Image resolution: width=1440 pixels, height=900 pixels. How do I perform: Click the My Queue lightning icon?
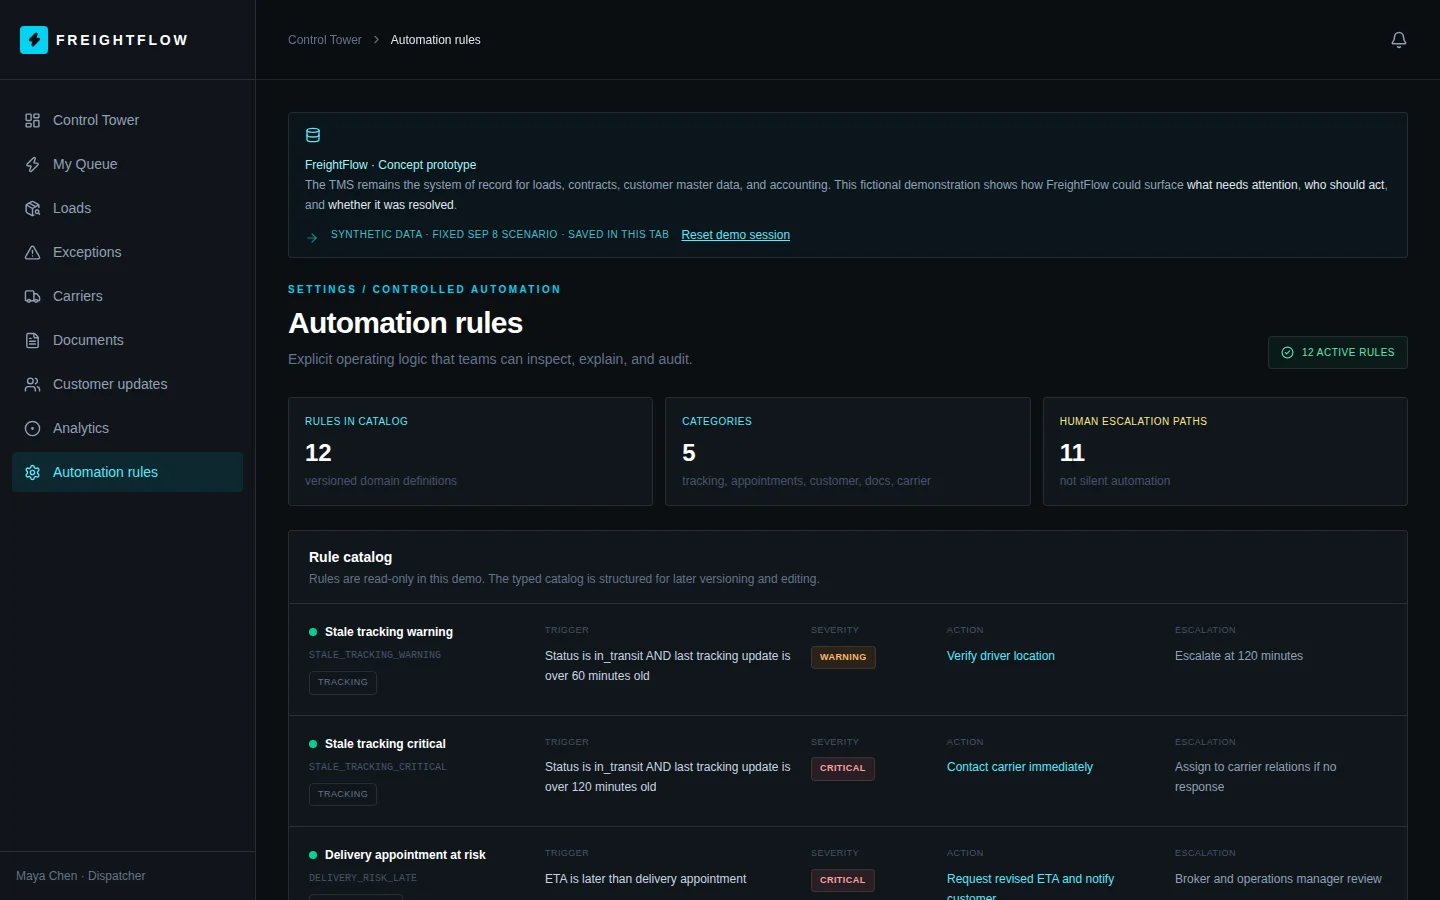pyautogui.click(x=32, y=164)
